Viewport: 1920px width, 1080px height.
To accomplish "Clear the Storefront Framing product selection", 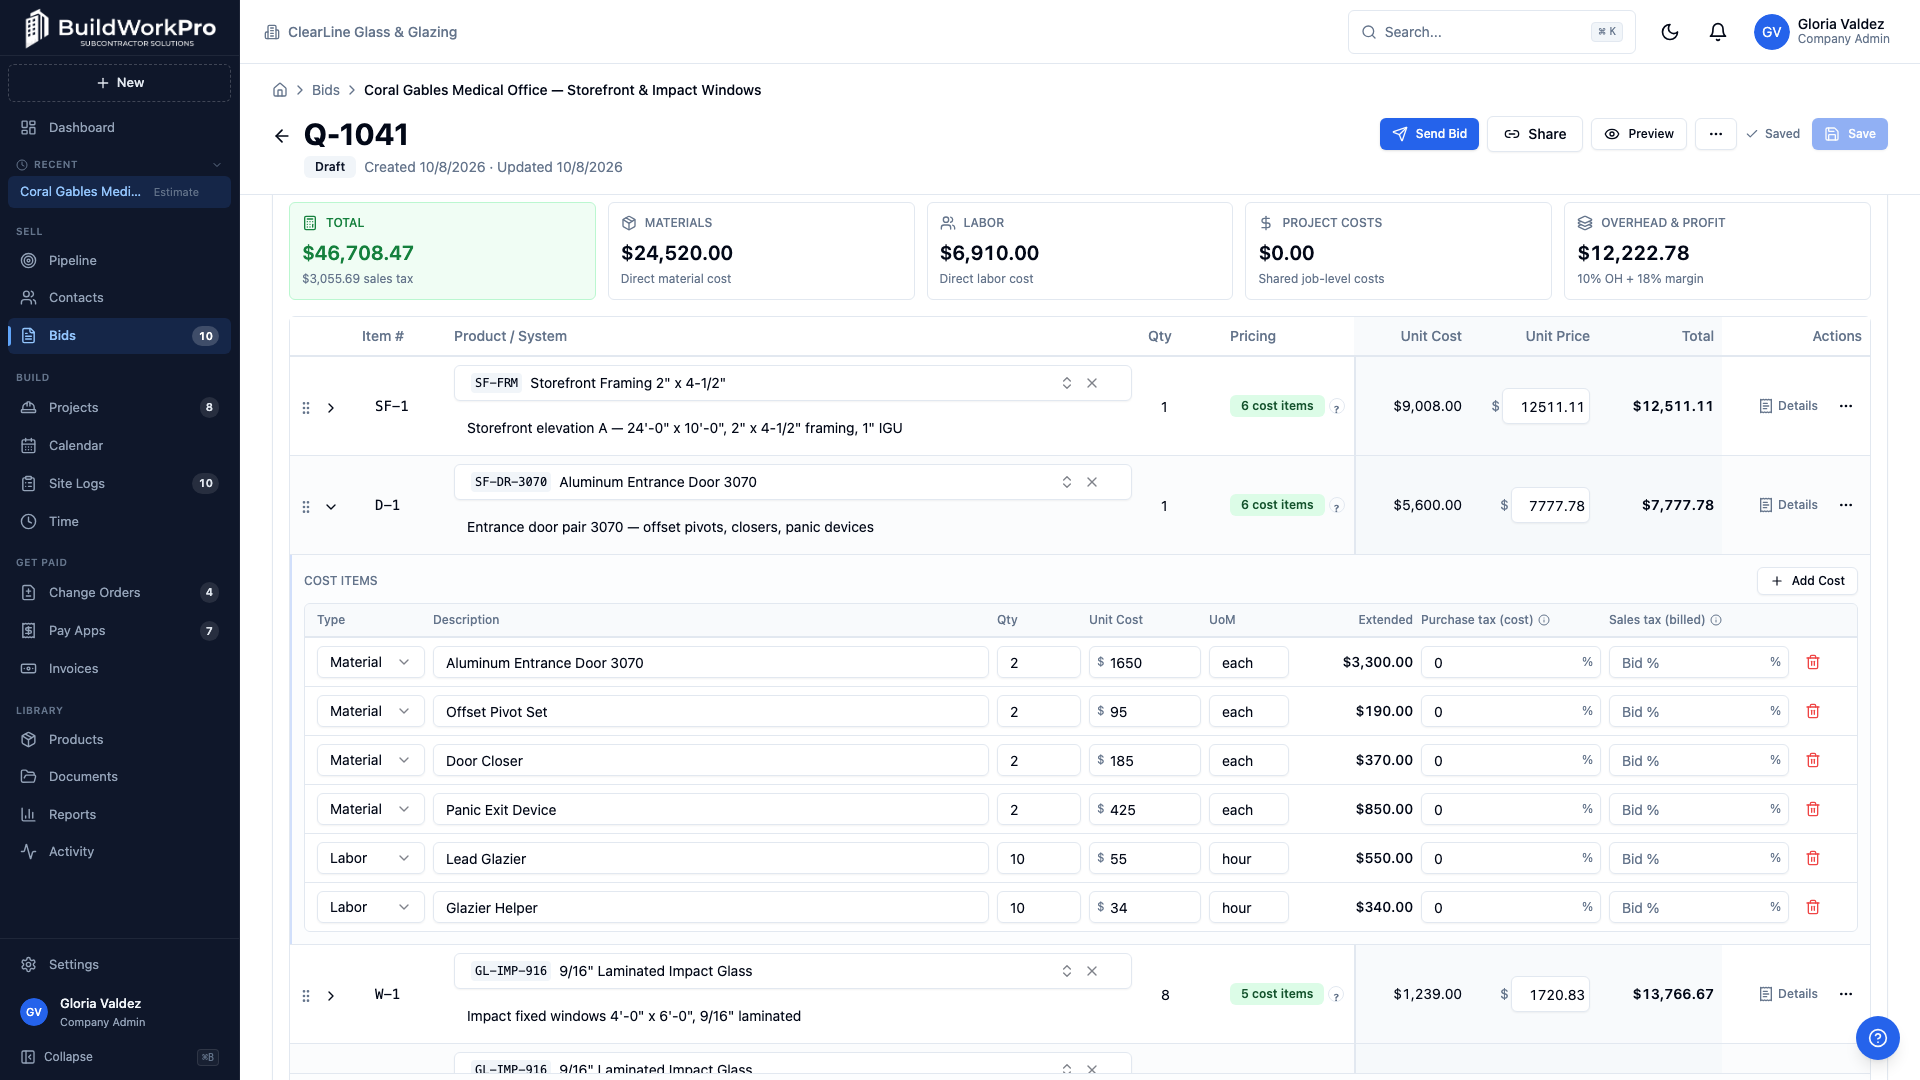I will click(x=1092, y=383).
